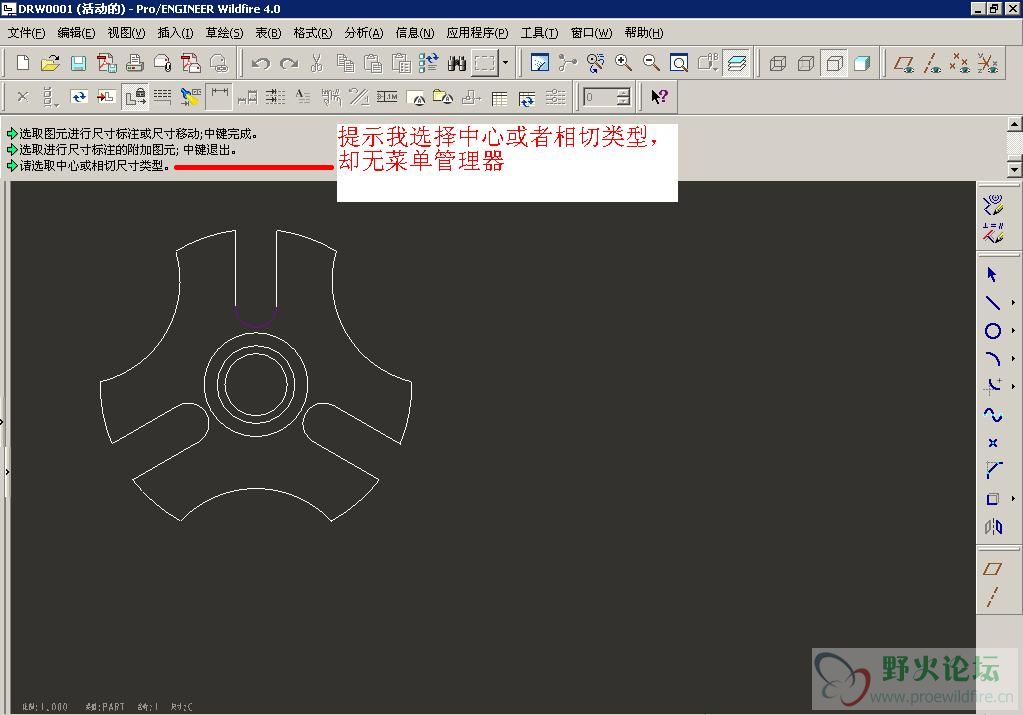Toggle the lock view movement button

coord(135,97)
